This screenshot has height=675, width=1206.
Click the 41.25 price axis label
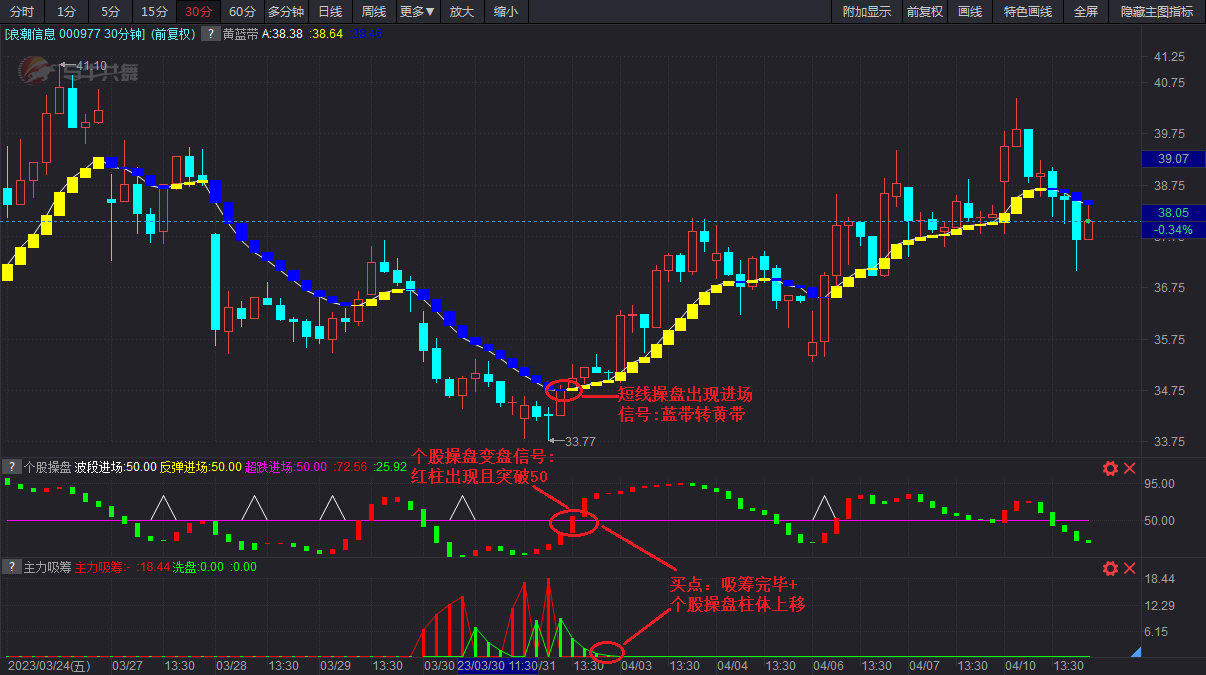point(1170,57)
